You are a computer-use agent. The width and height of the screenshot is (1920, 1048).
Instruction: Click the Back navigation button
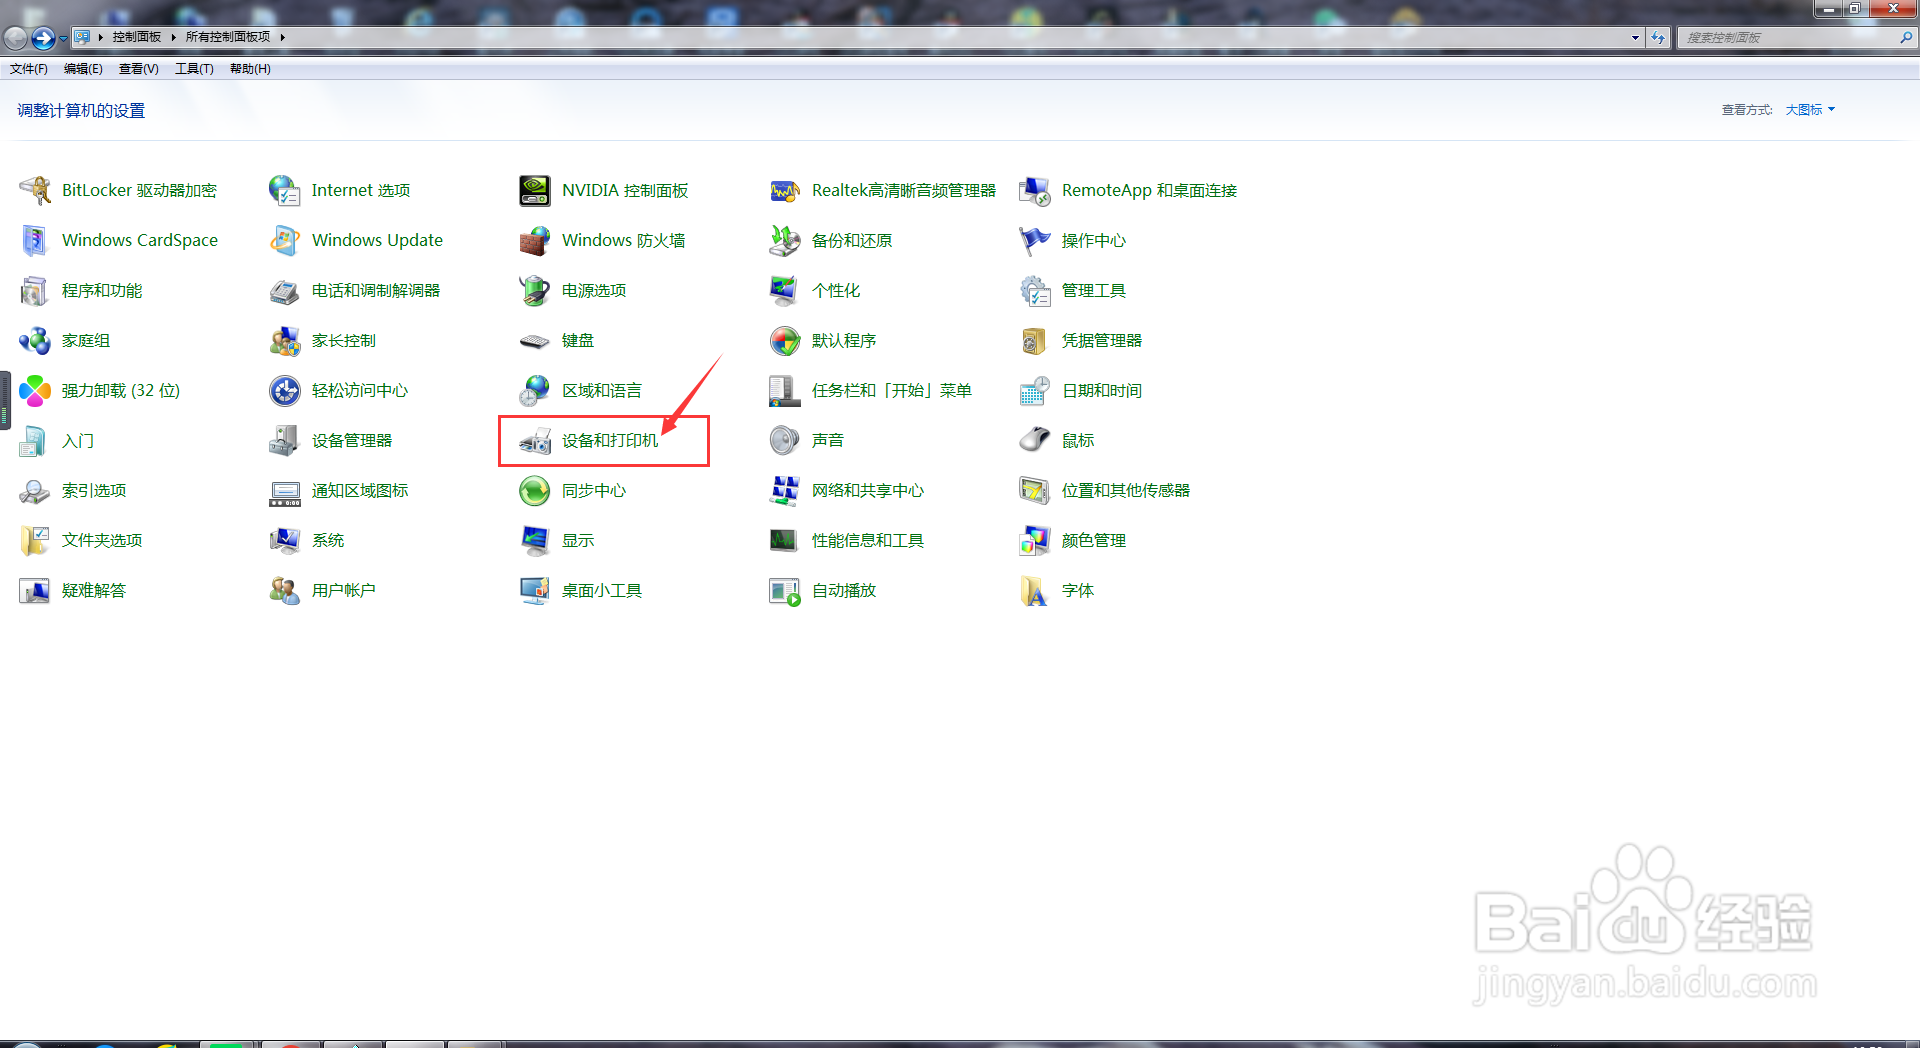pyautogui.click(x=16, y=38)
